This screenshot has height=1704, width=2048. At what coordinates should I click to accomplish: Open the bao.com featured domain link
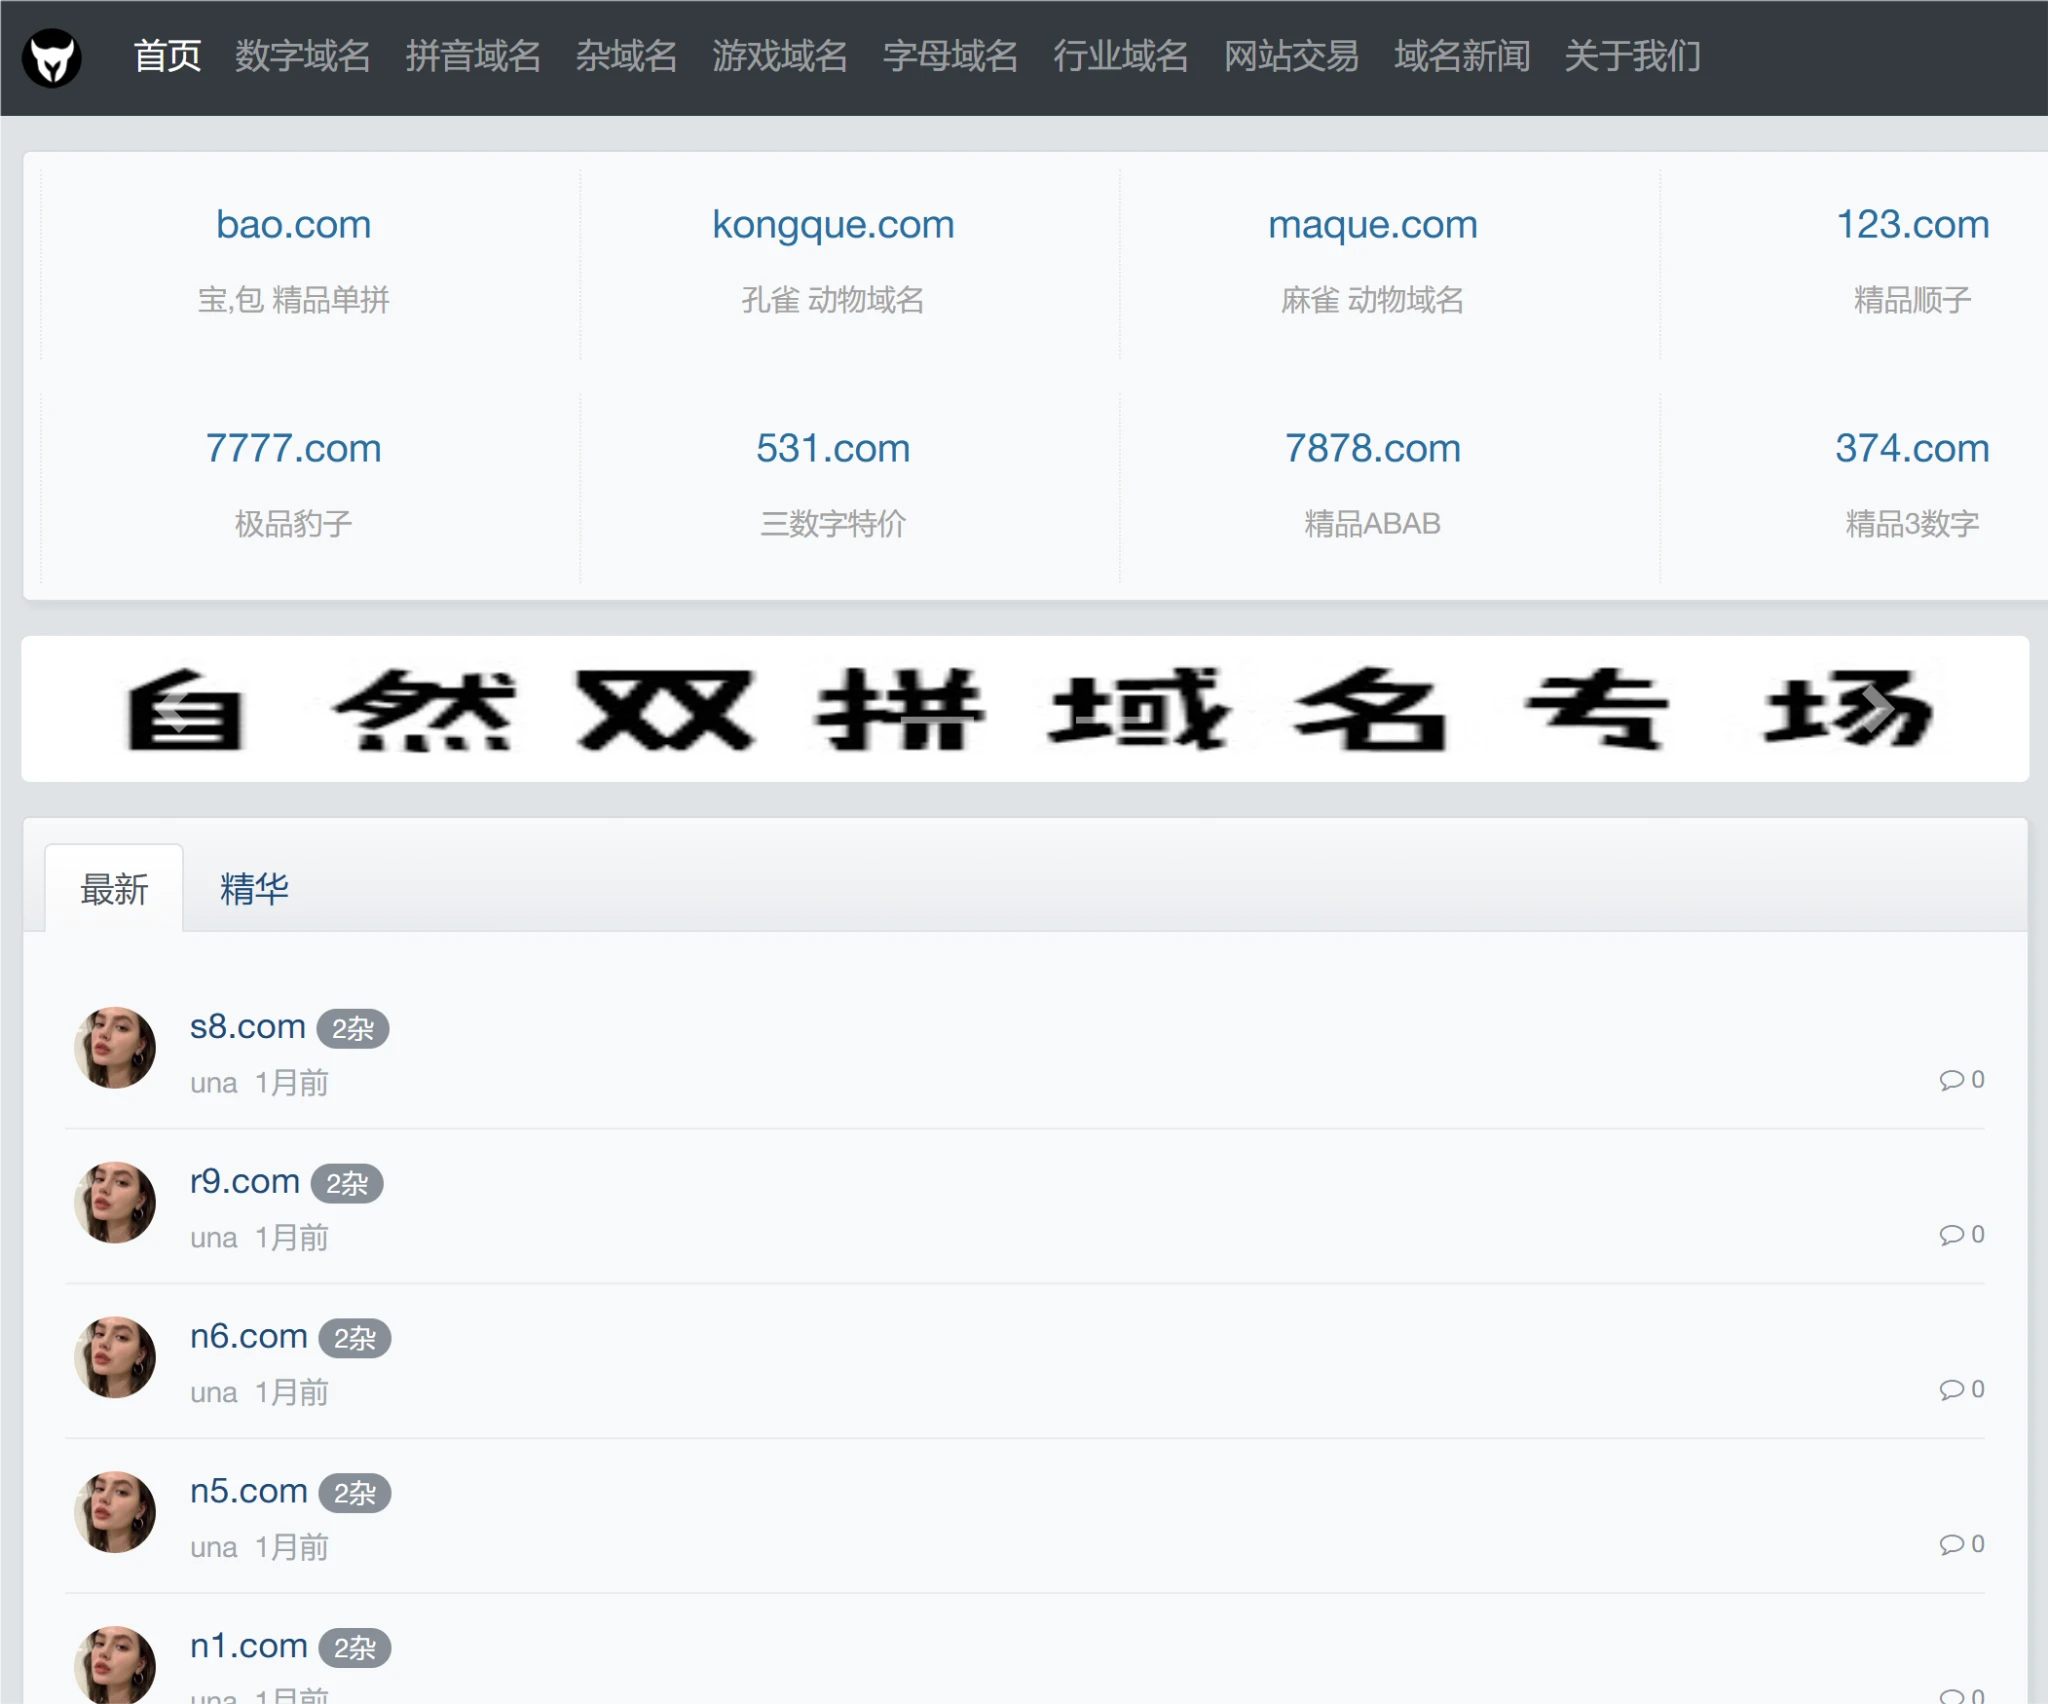tap(293, 225)
